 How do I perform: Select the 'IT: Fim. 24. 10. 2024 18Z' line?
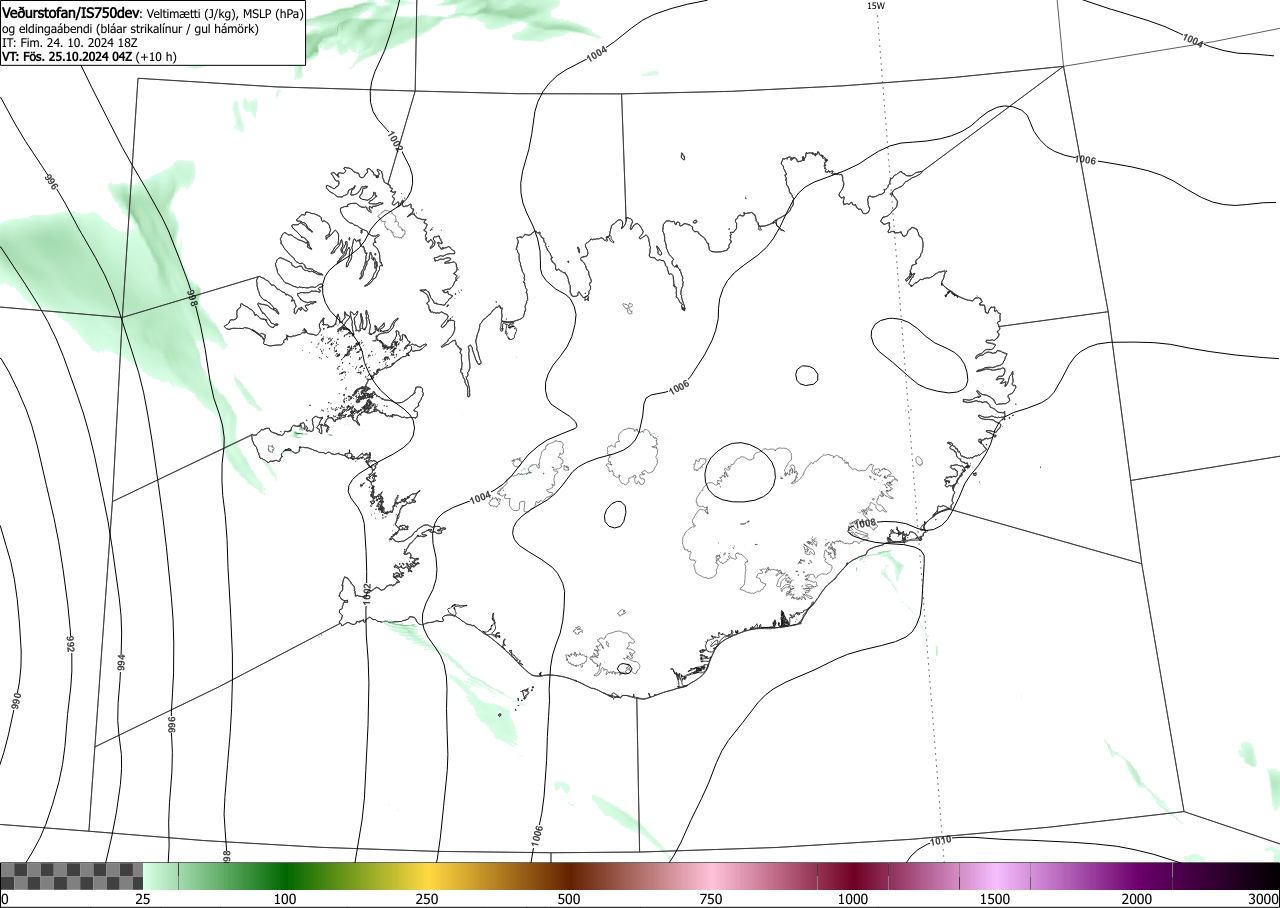(x=70, y=43)
